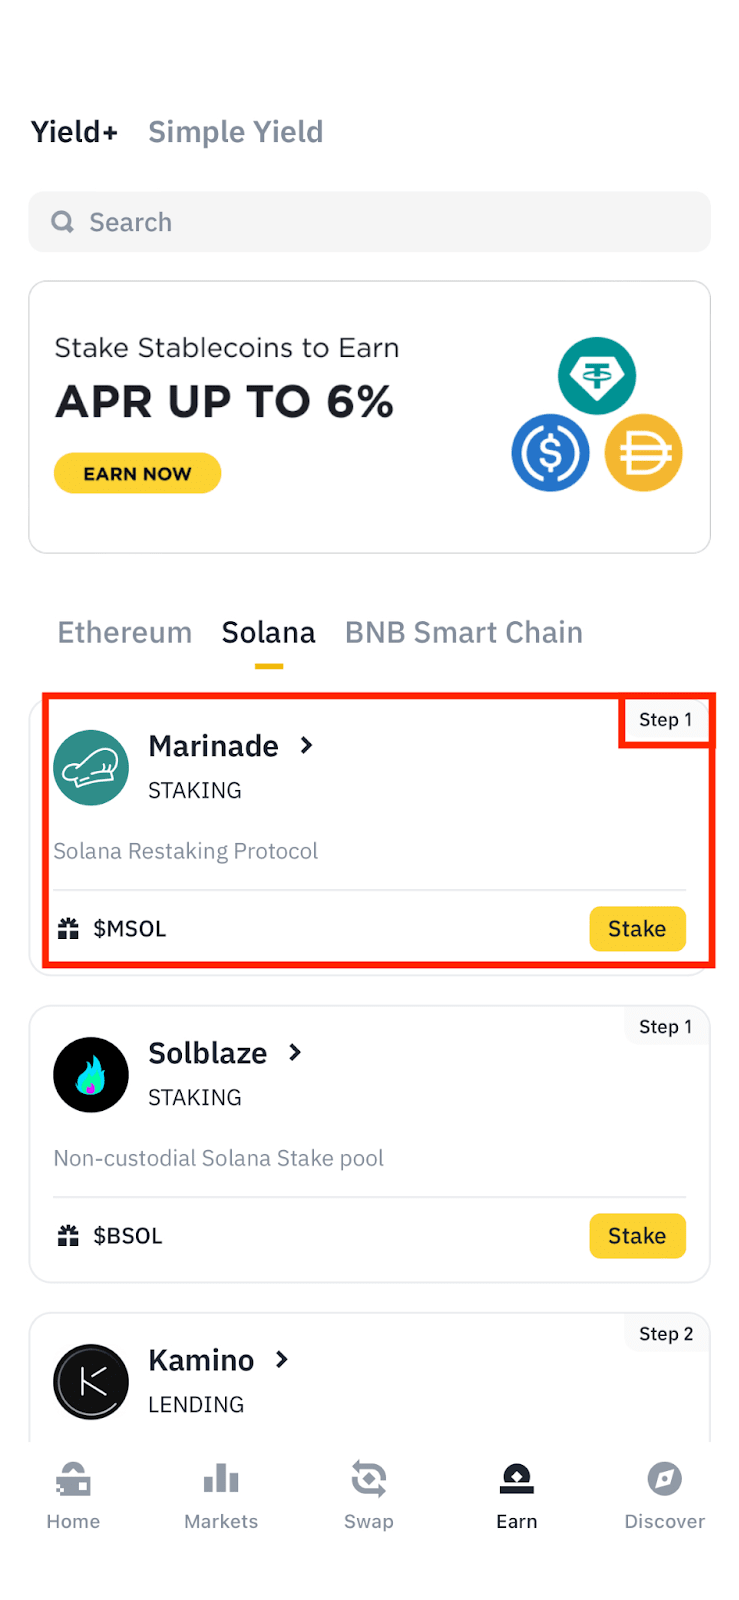Tap the Kamino protocol logo
The image size is (739, 1600).
coord(91,1382)
